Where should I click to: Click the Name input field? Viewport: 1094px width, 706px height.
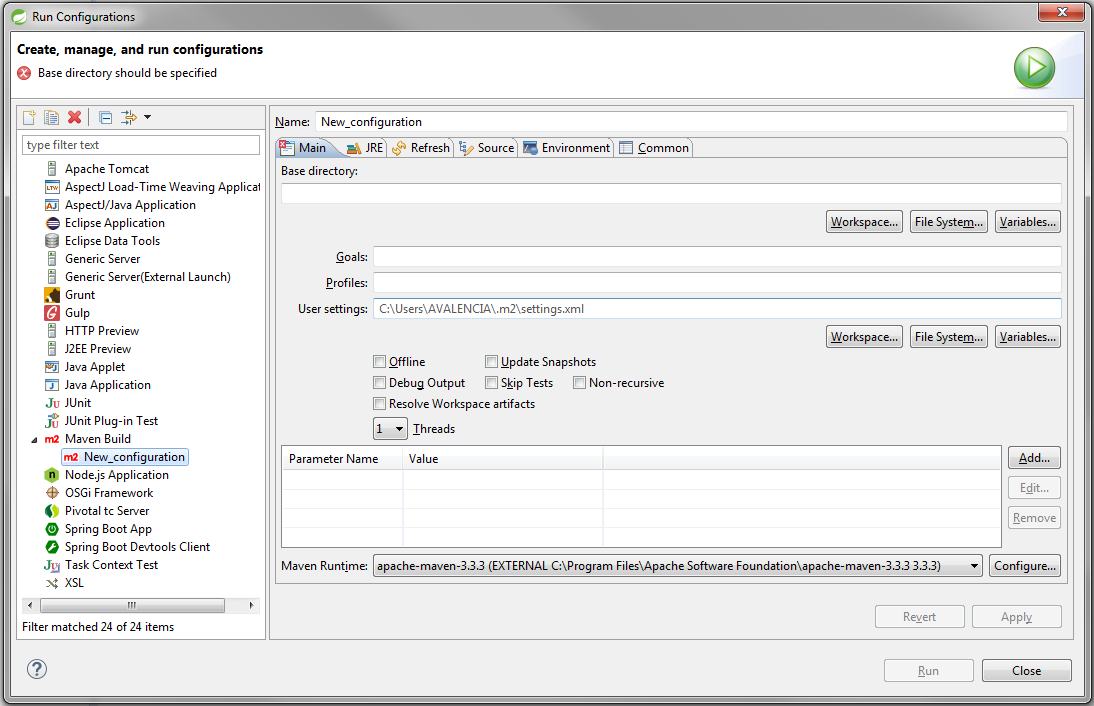click(691, 121)
